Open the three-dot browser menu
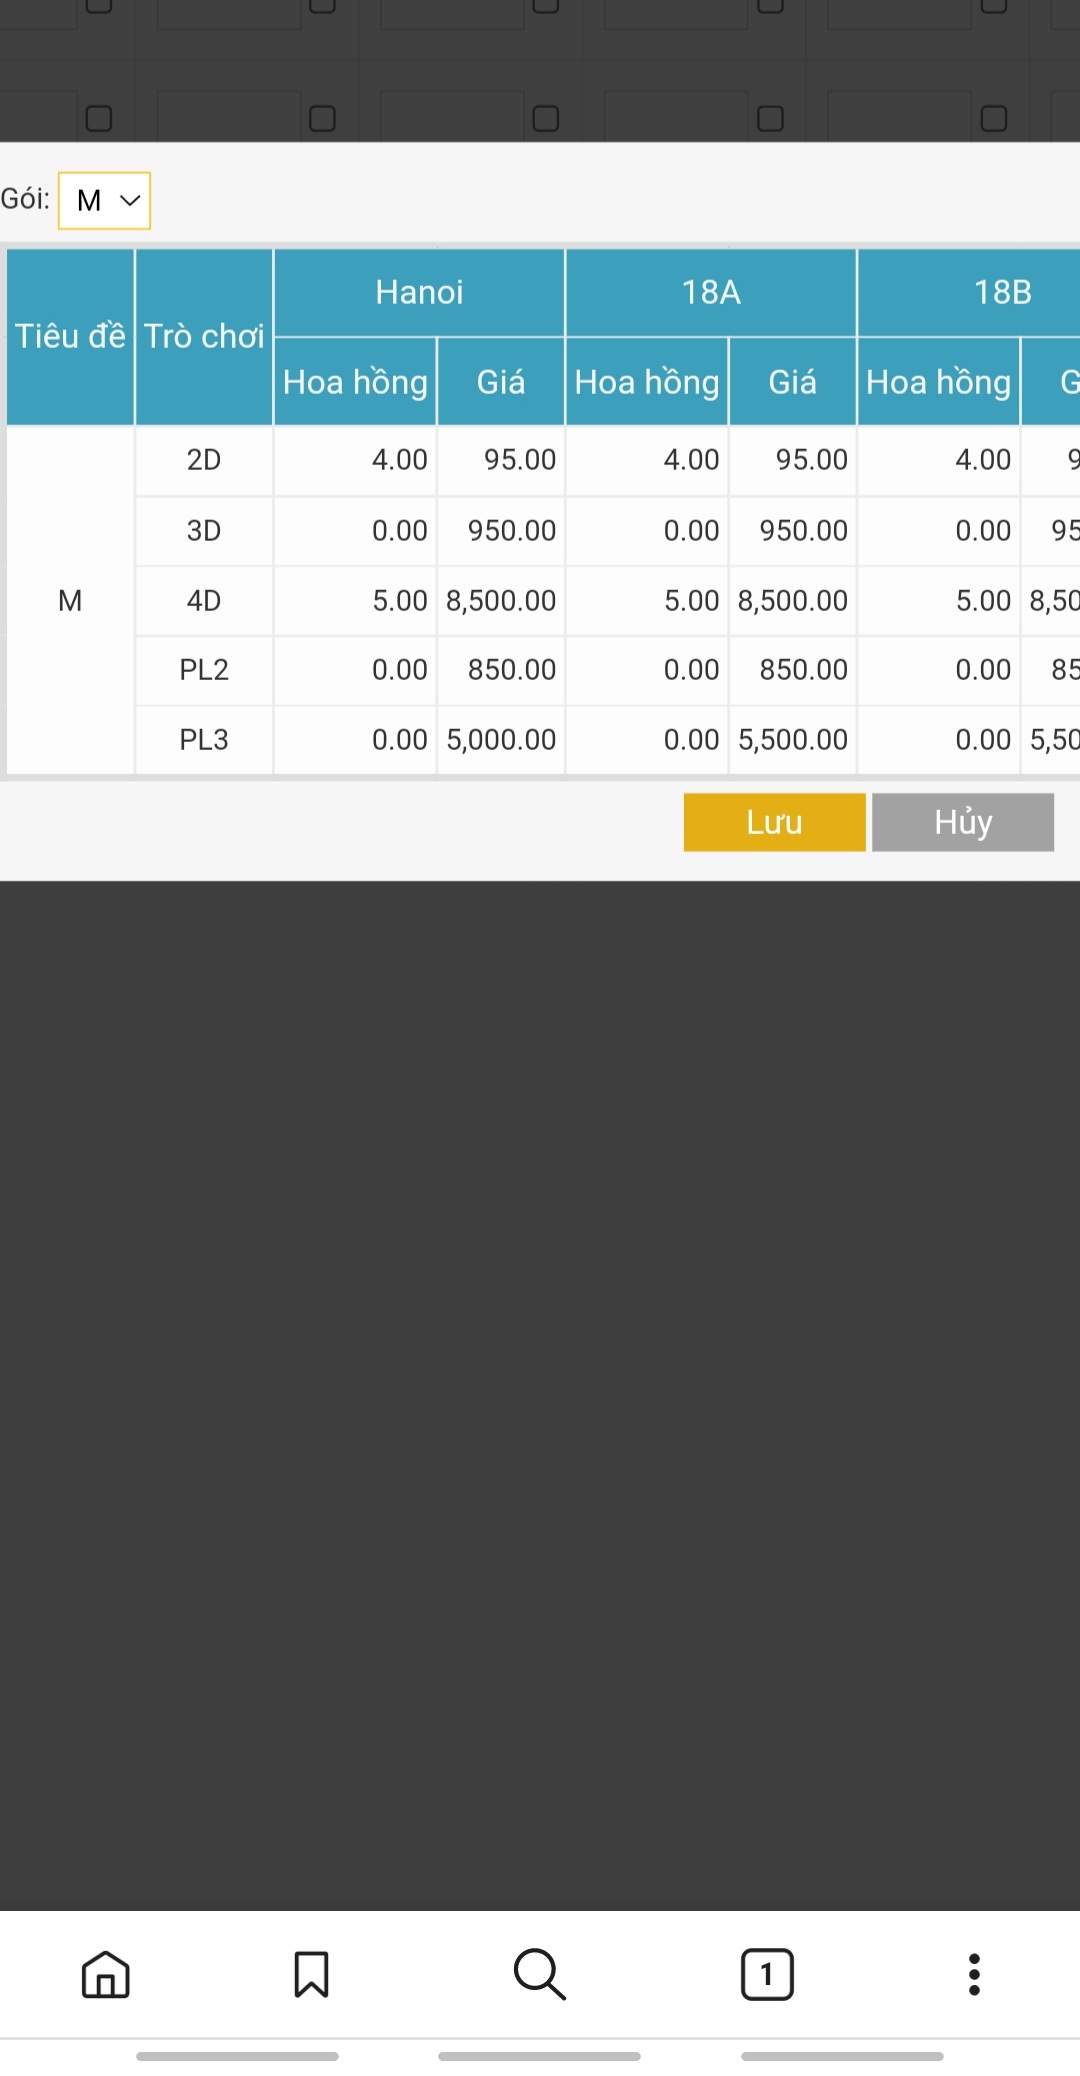Screen dimensions: 1080x2076 (x=973, y=1974)
